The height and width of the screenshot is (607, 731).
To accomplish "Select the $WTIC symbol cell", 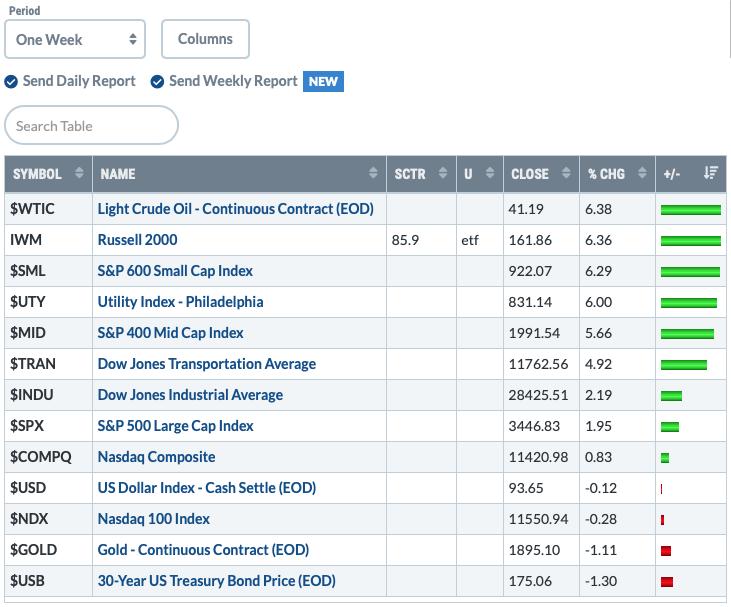I will pos(48,209).
